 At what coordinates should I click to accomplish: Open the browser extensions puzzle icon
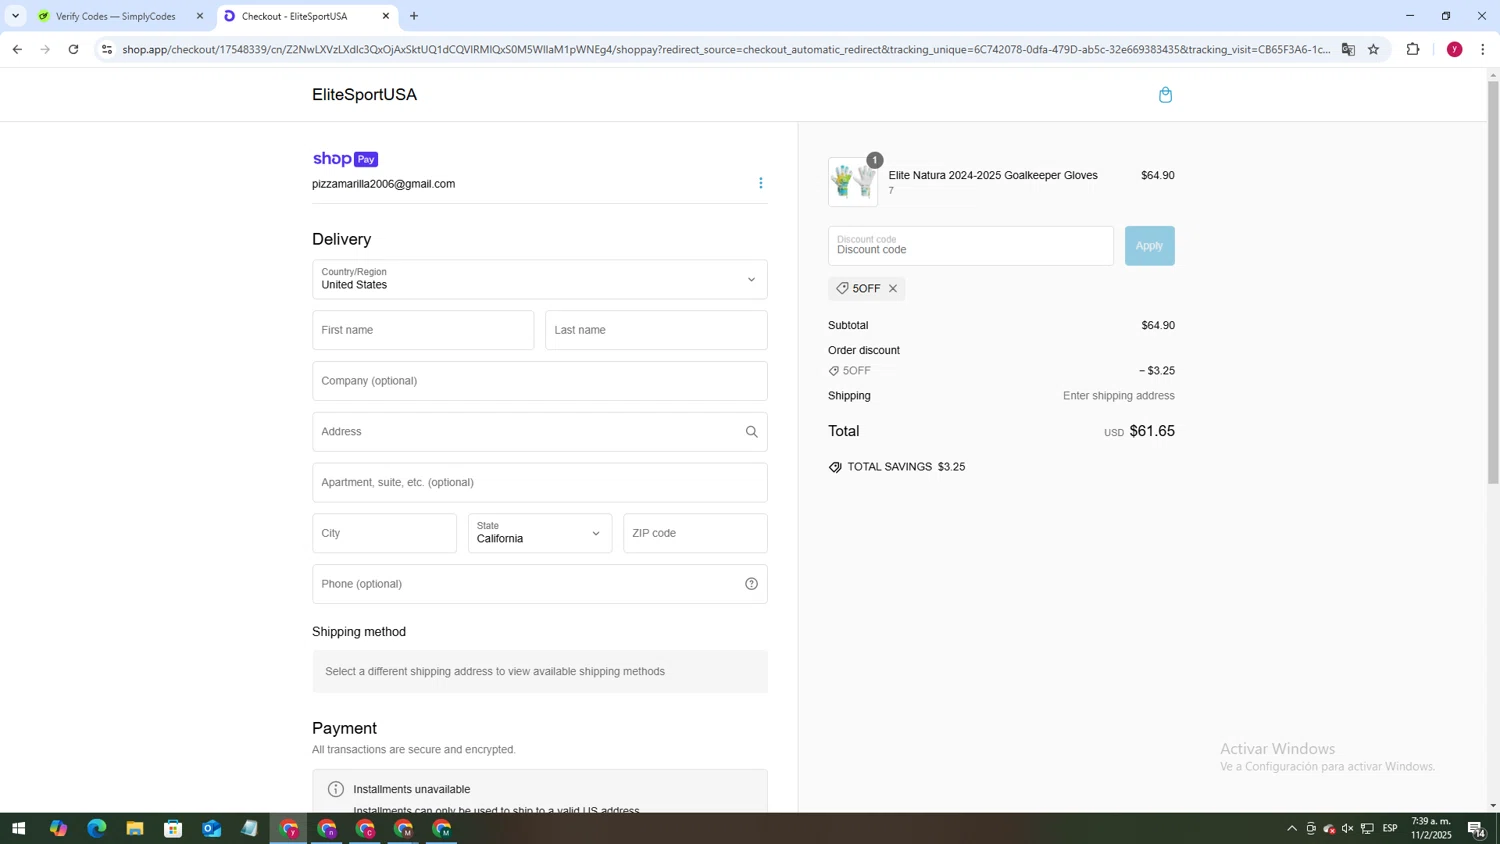coord(1413,49)
